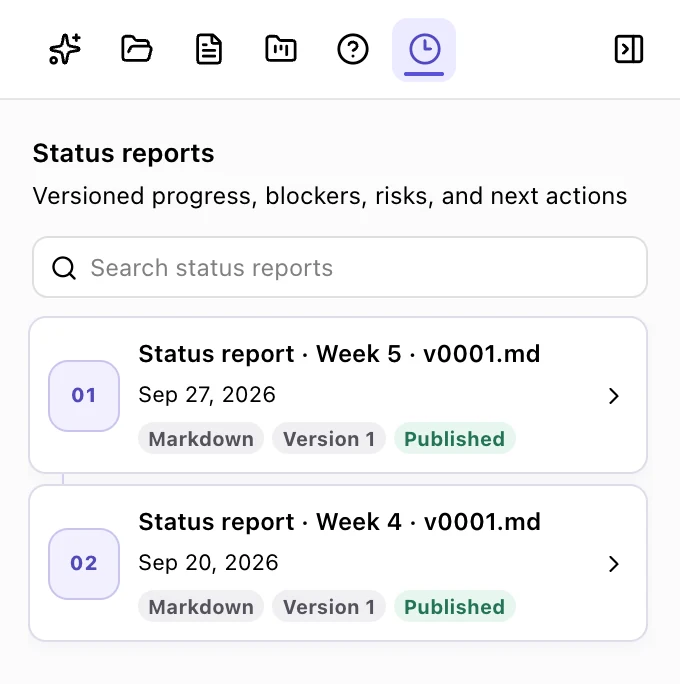Click Published tag on Week 5 report
Viewport: 680px width, 684px height.
pos(454,438)
